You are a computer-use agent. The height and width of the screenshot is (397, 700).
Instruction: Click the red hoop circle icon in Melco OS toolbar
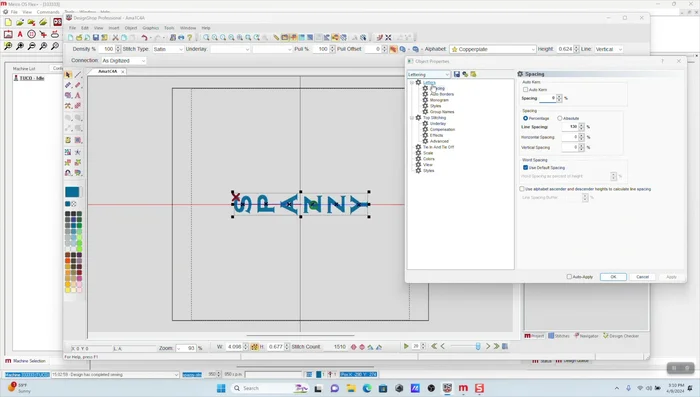click(31, 34)
